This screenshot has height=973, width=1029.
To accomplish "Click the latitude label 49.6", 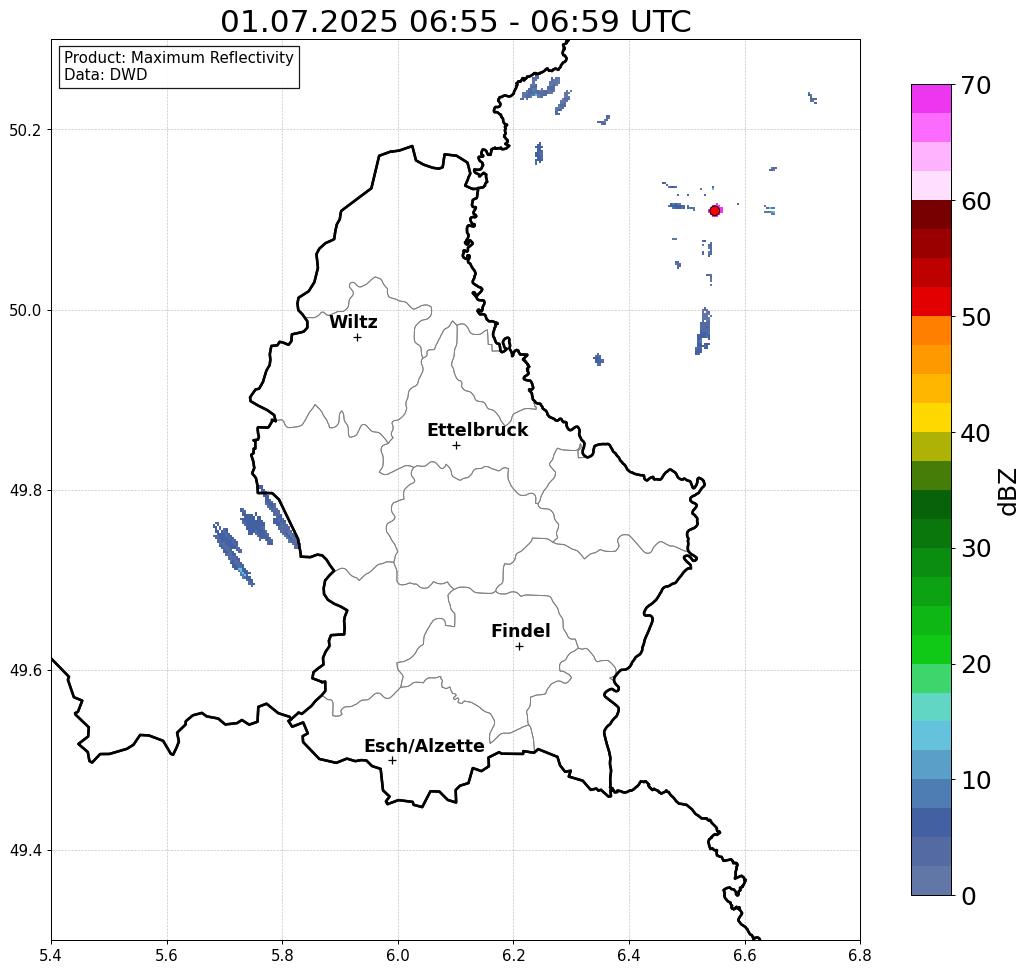I will pos(25,671).
